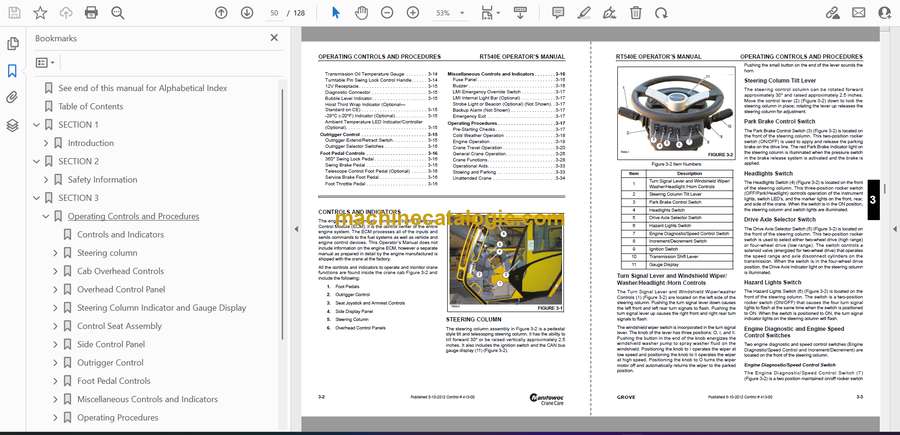Expand the Operating Procedures bookmark
900x435 pixels.
(55, 417)
